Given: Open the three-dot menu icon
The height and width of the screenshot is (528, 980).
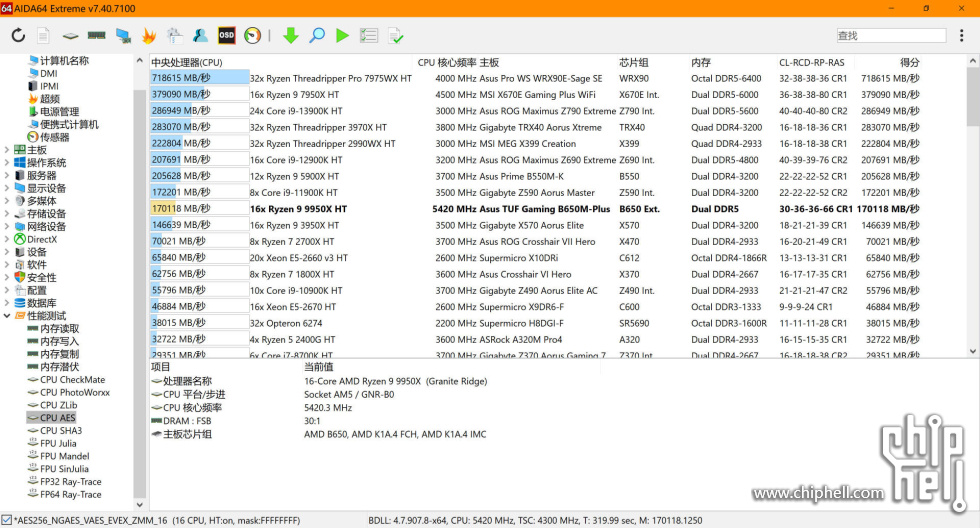Looking at the screenshot, I should pyautogui.click(x=961, y=36).
